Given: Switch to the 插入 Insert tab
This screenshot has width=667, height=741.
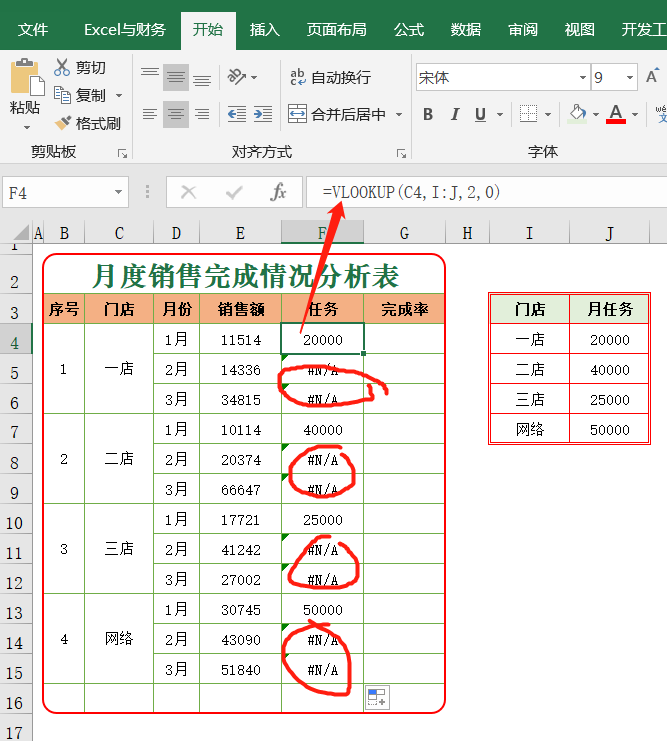Looking at the screenshot, I should coord(265,30).
